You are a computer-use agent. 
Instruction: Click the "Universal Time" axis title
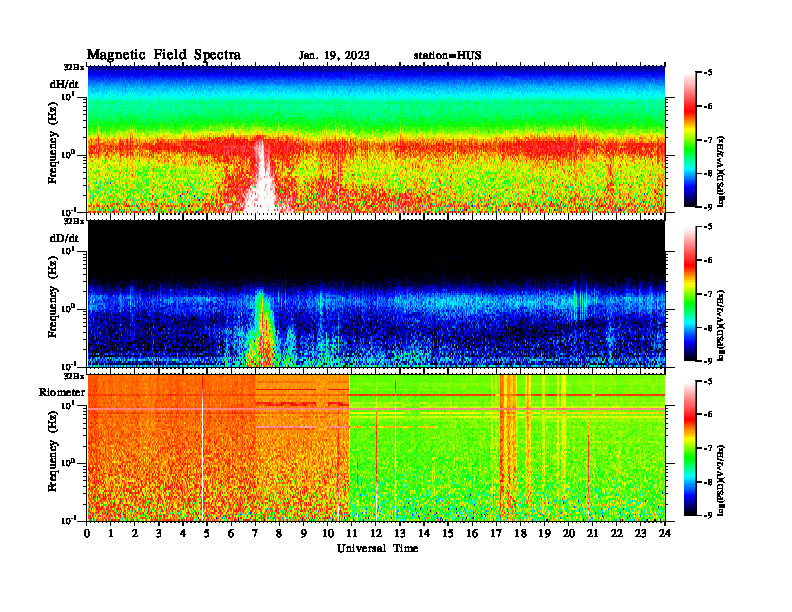[x=377, y=548]
